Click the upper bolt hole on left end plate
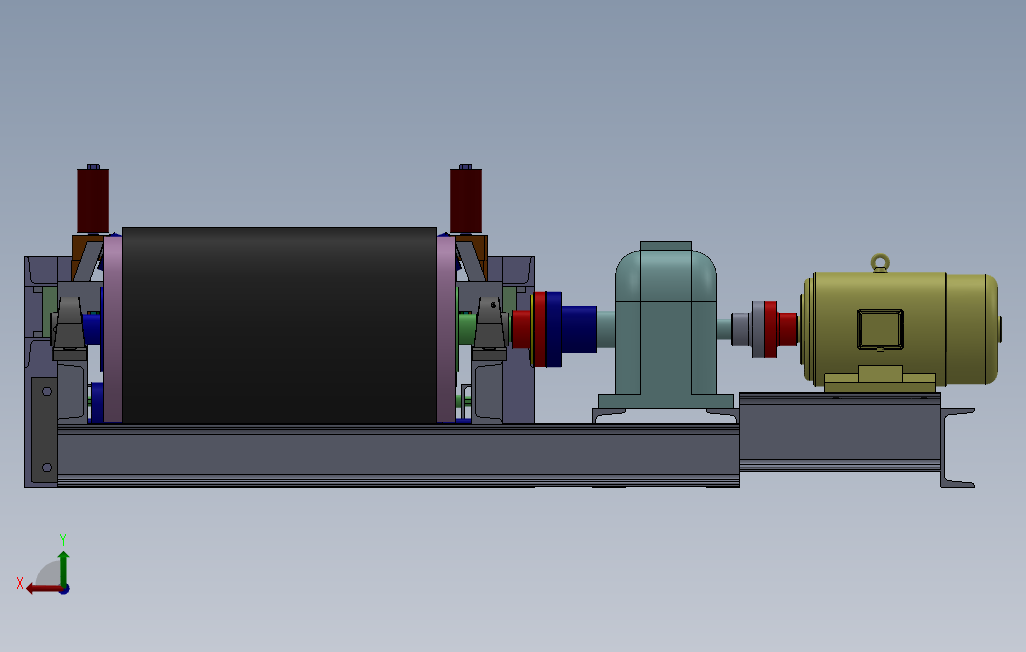 (x=47, y=391)
